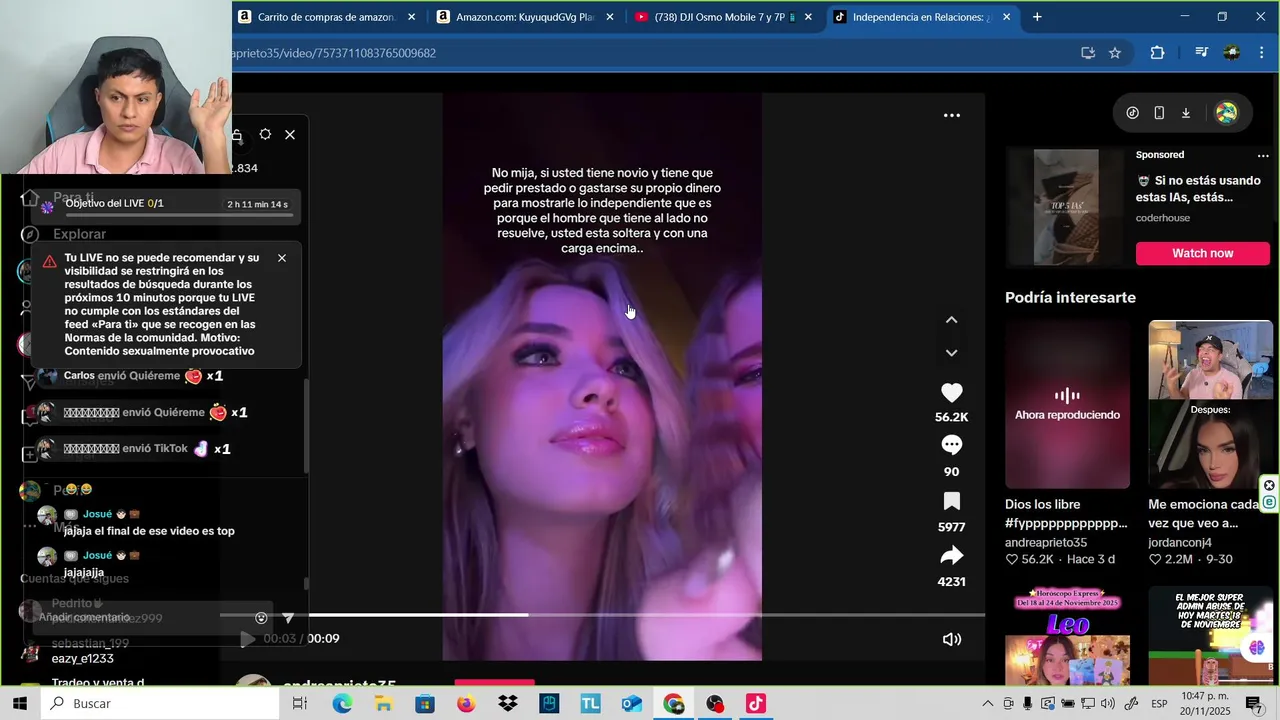The height and width of the screenshot is (720, 1280).
Task: Open a new browser tab
Action: pos(1037,17)
